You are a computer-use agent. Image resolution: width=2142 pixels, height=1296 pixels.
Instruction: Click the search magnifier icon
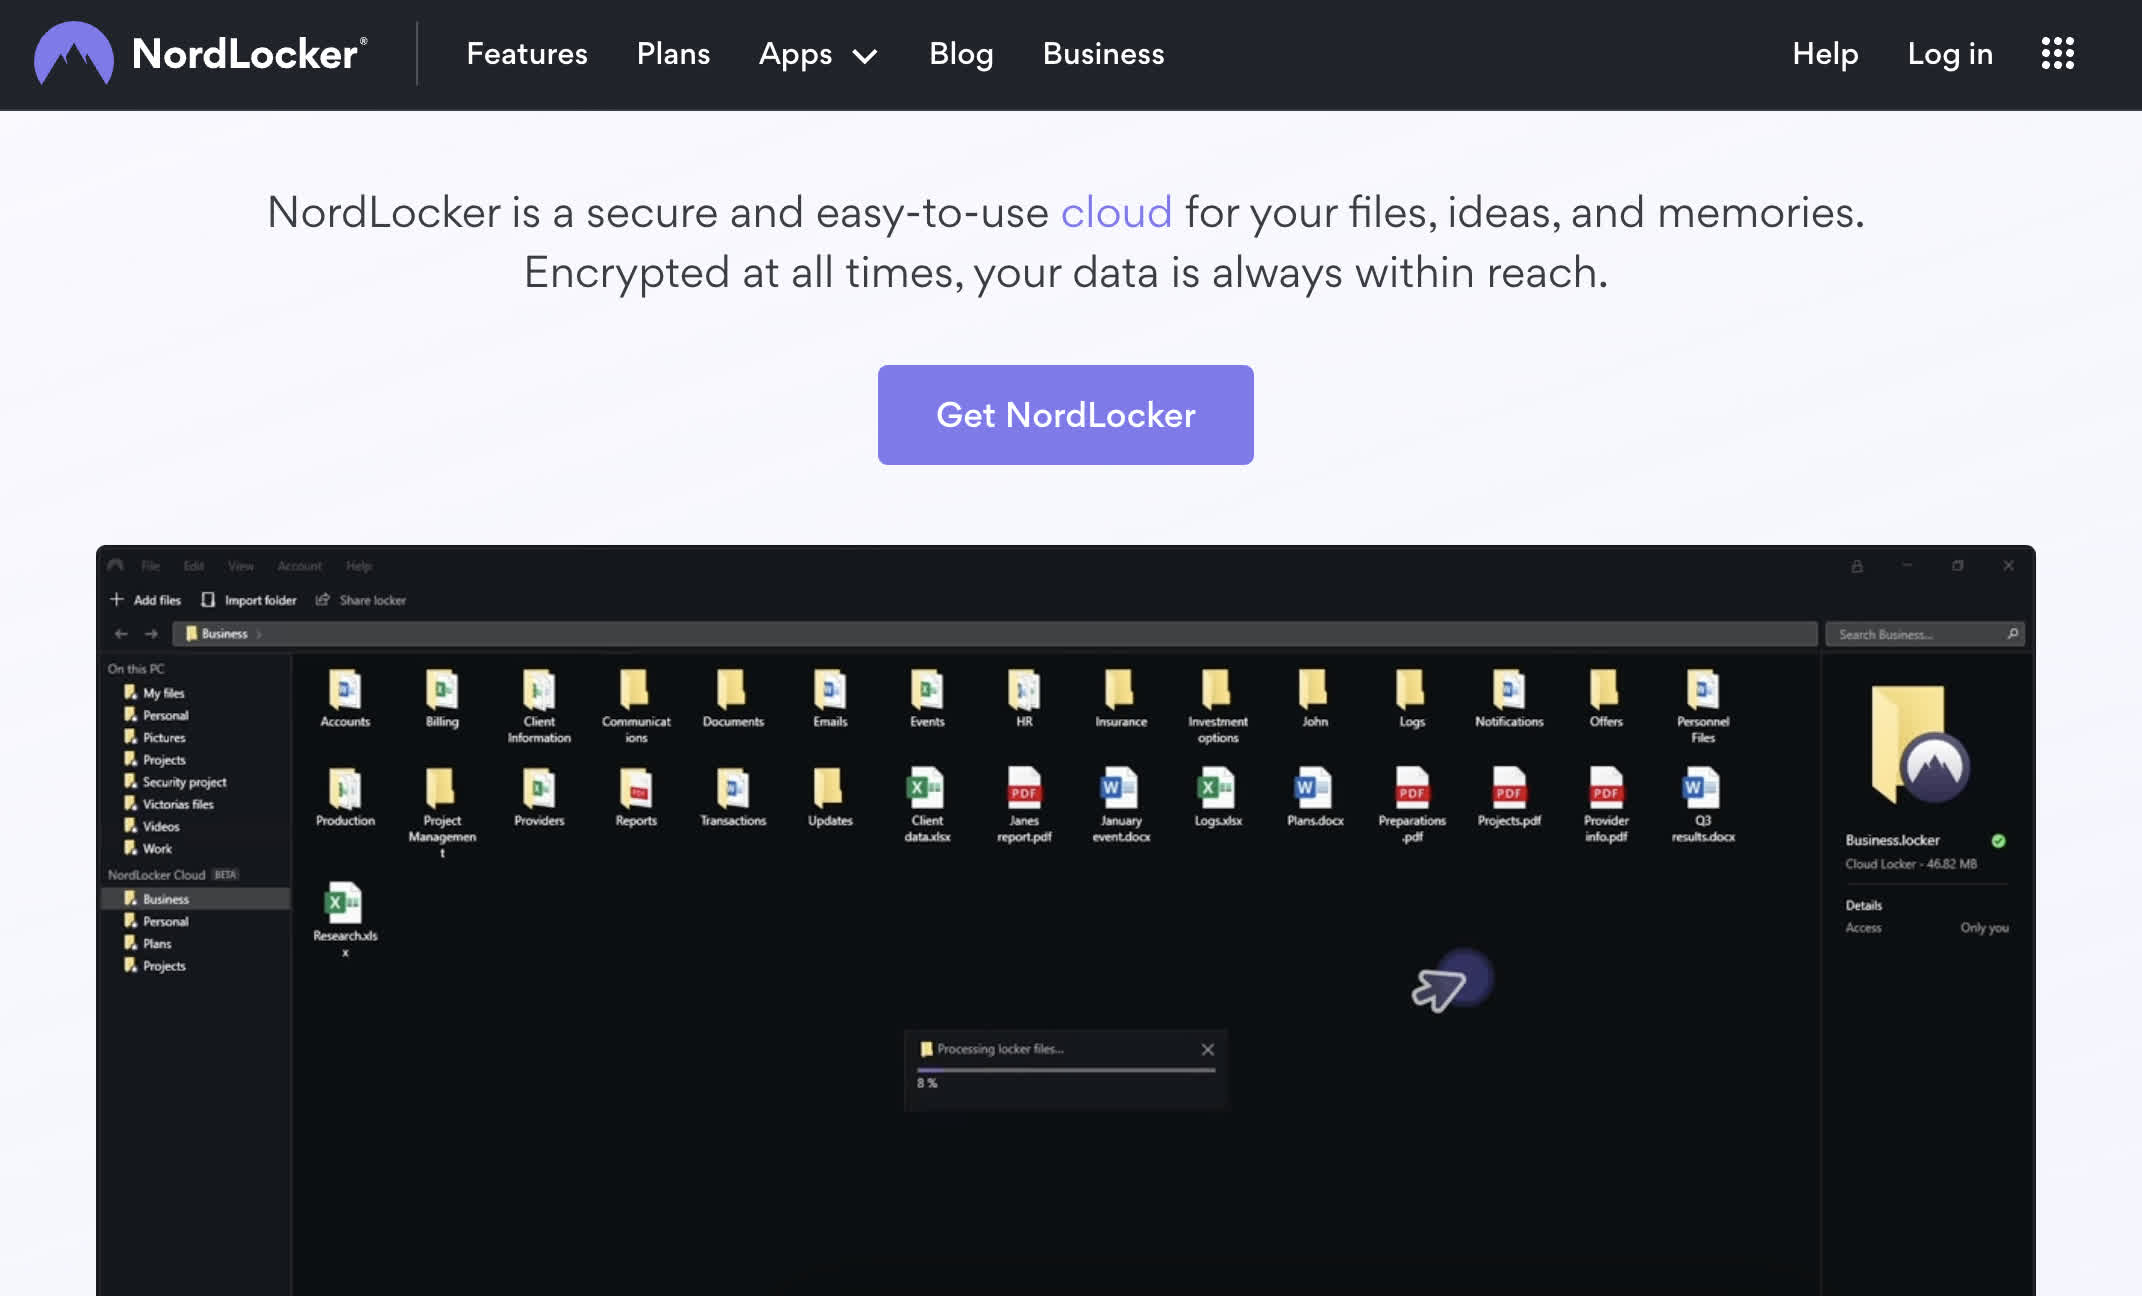point(2013,634)
